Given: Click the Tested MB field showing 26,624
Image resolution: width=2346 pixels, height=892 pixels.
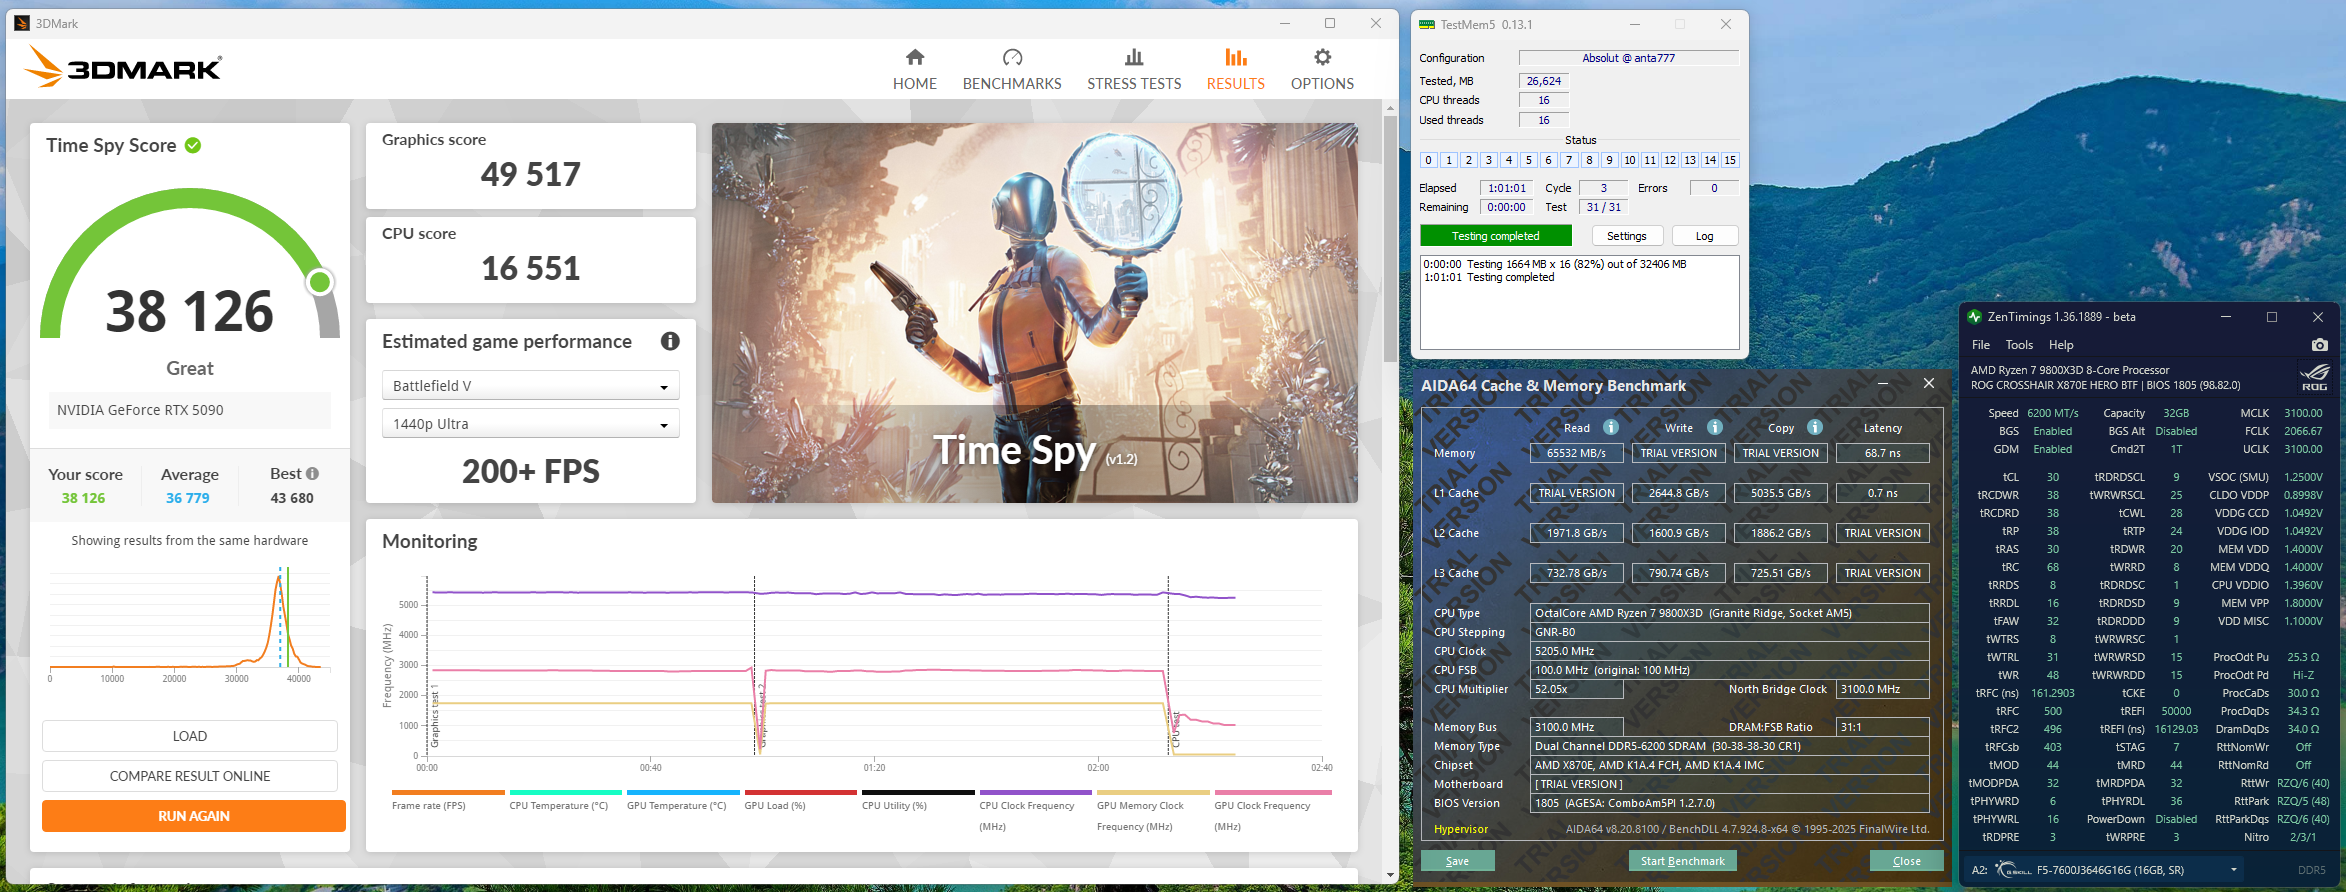Looking at the screenshot, I should pos(1544,81).
